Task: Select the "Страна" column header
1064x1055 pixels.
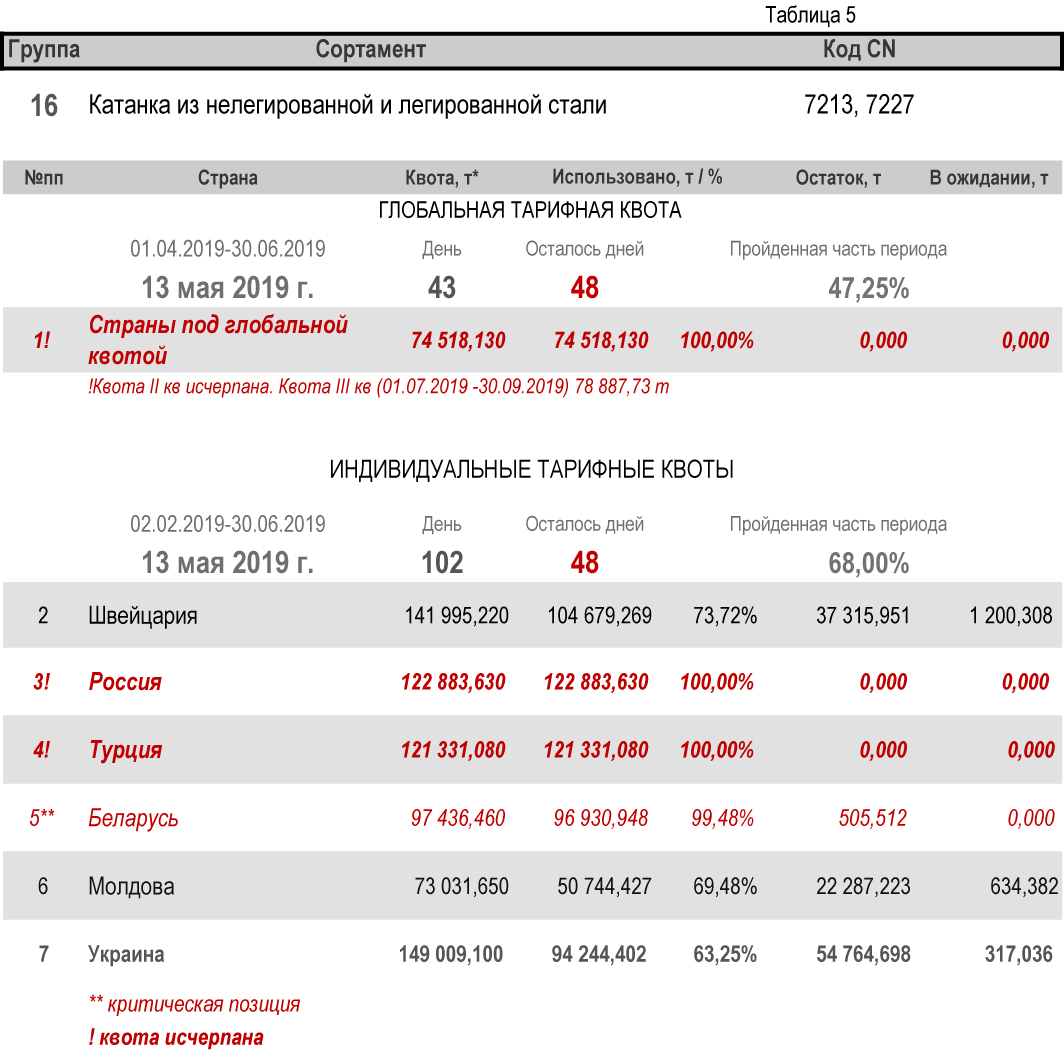Action: tap(227, 178)
